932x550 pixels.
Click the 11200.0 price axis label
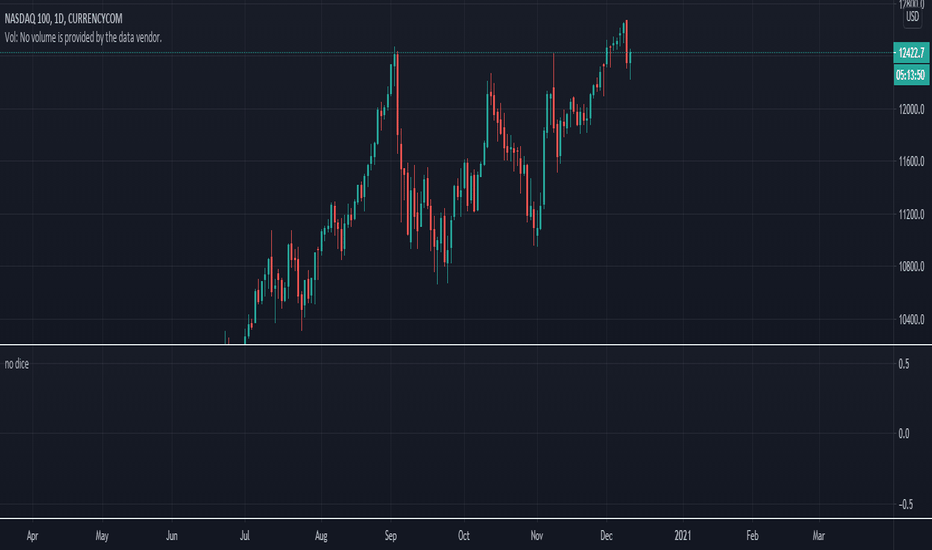(x=911, y=214)
